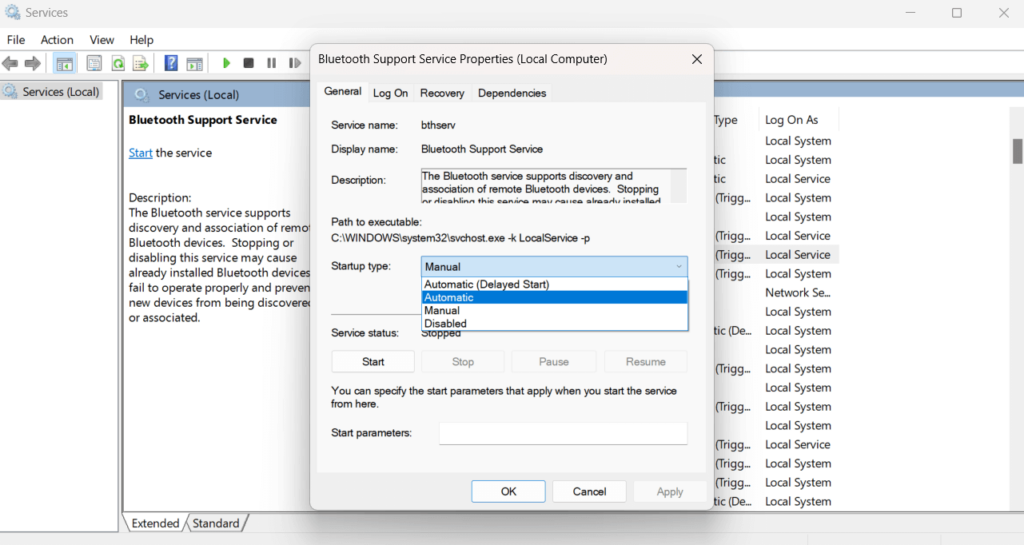Select the Network Se... log on cell
The height and width of the screenshot is (545, 1024).
pos(798,292)
